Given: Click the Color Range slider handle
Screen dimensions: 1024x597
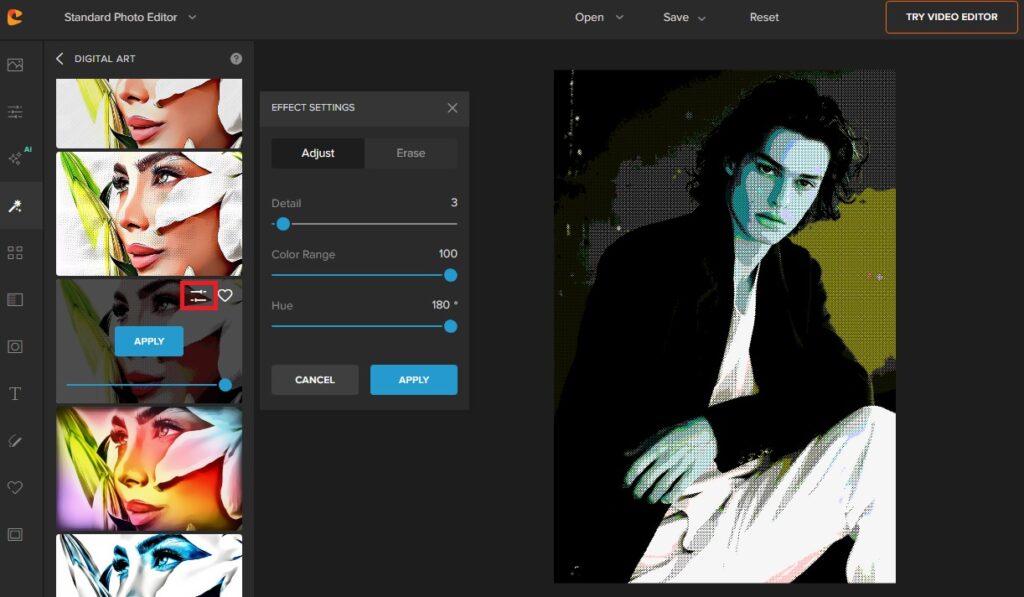Looking at the screenshot, I should click(x=450, y=275).
